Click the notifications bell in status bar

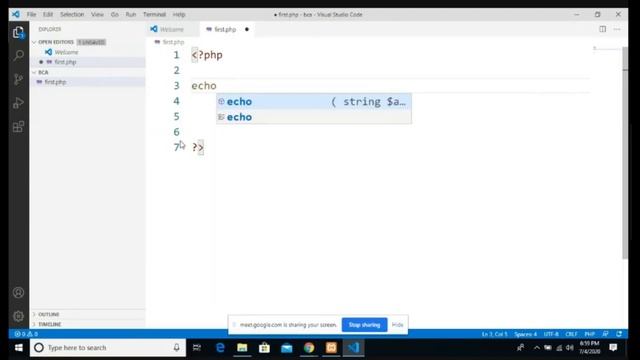pos(619,334)
